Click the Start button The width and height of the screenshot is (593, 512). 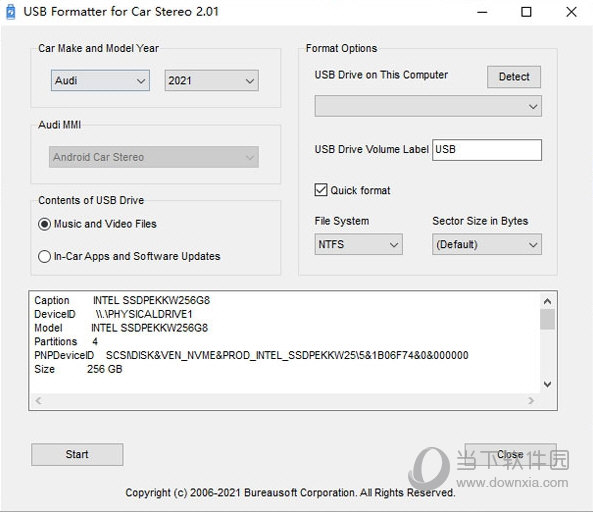[77, 454]
